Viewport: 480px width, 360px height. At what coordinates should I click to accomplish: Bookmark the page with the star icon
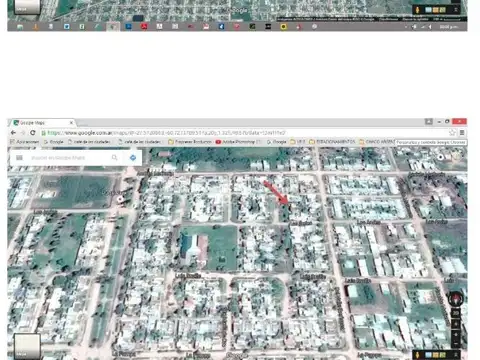click(x=452, y=133)
